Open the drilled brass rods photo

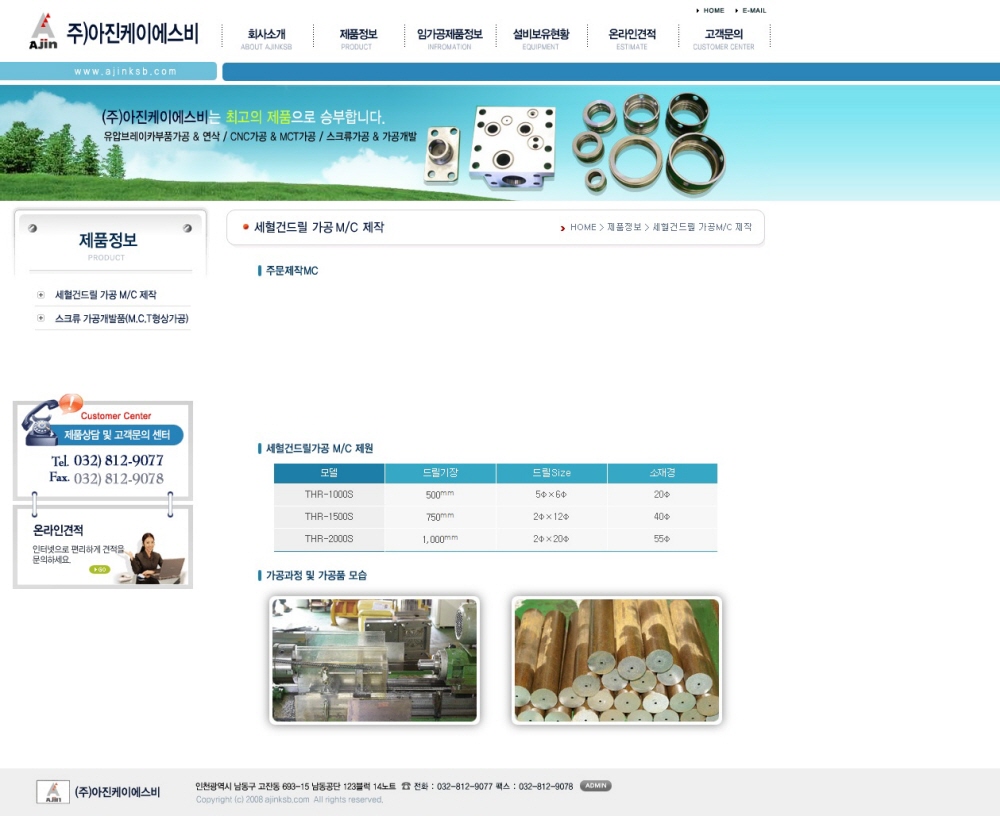616,660
